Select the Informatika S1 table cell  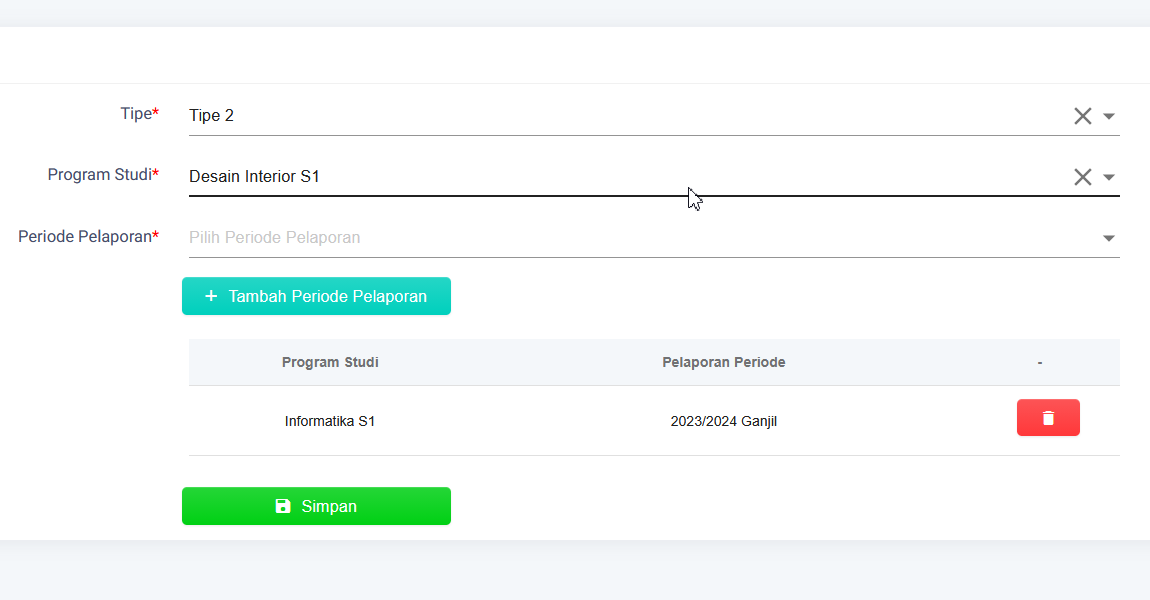(x=330, y=421)
